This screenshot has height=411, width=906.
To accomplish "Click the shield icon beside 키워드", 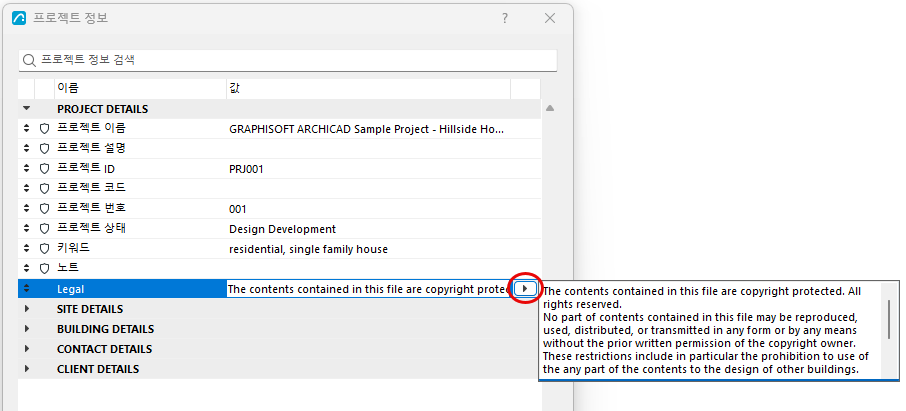I will (x=44, y=249).
